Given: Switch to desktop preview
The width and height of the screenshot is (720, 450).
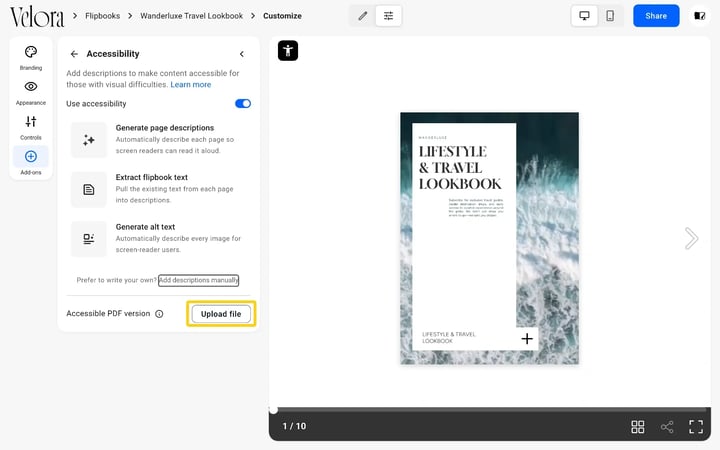Looking at the screenshot, I should 584,16.
